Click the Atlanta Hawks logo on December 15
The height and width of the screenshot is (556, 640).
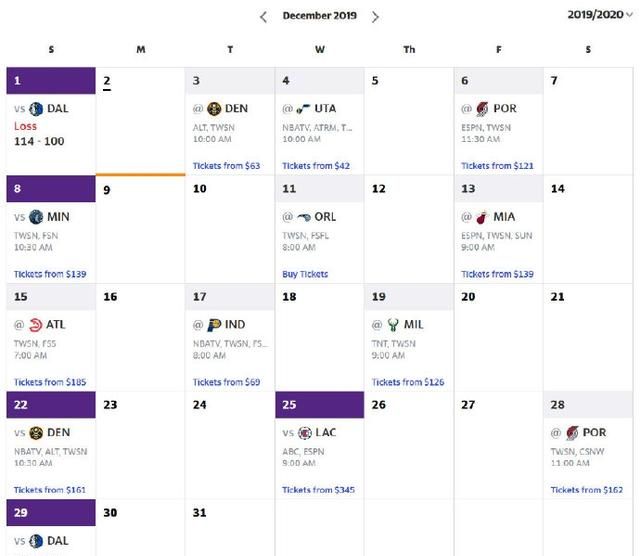click(36, 325)
